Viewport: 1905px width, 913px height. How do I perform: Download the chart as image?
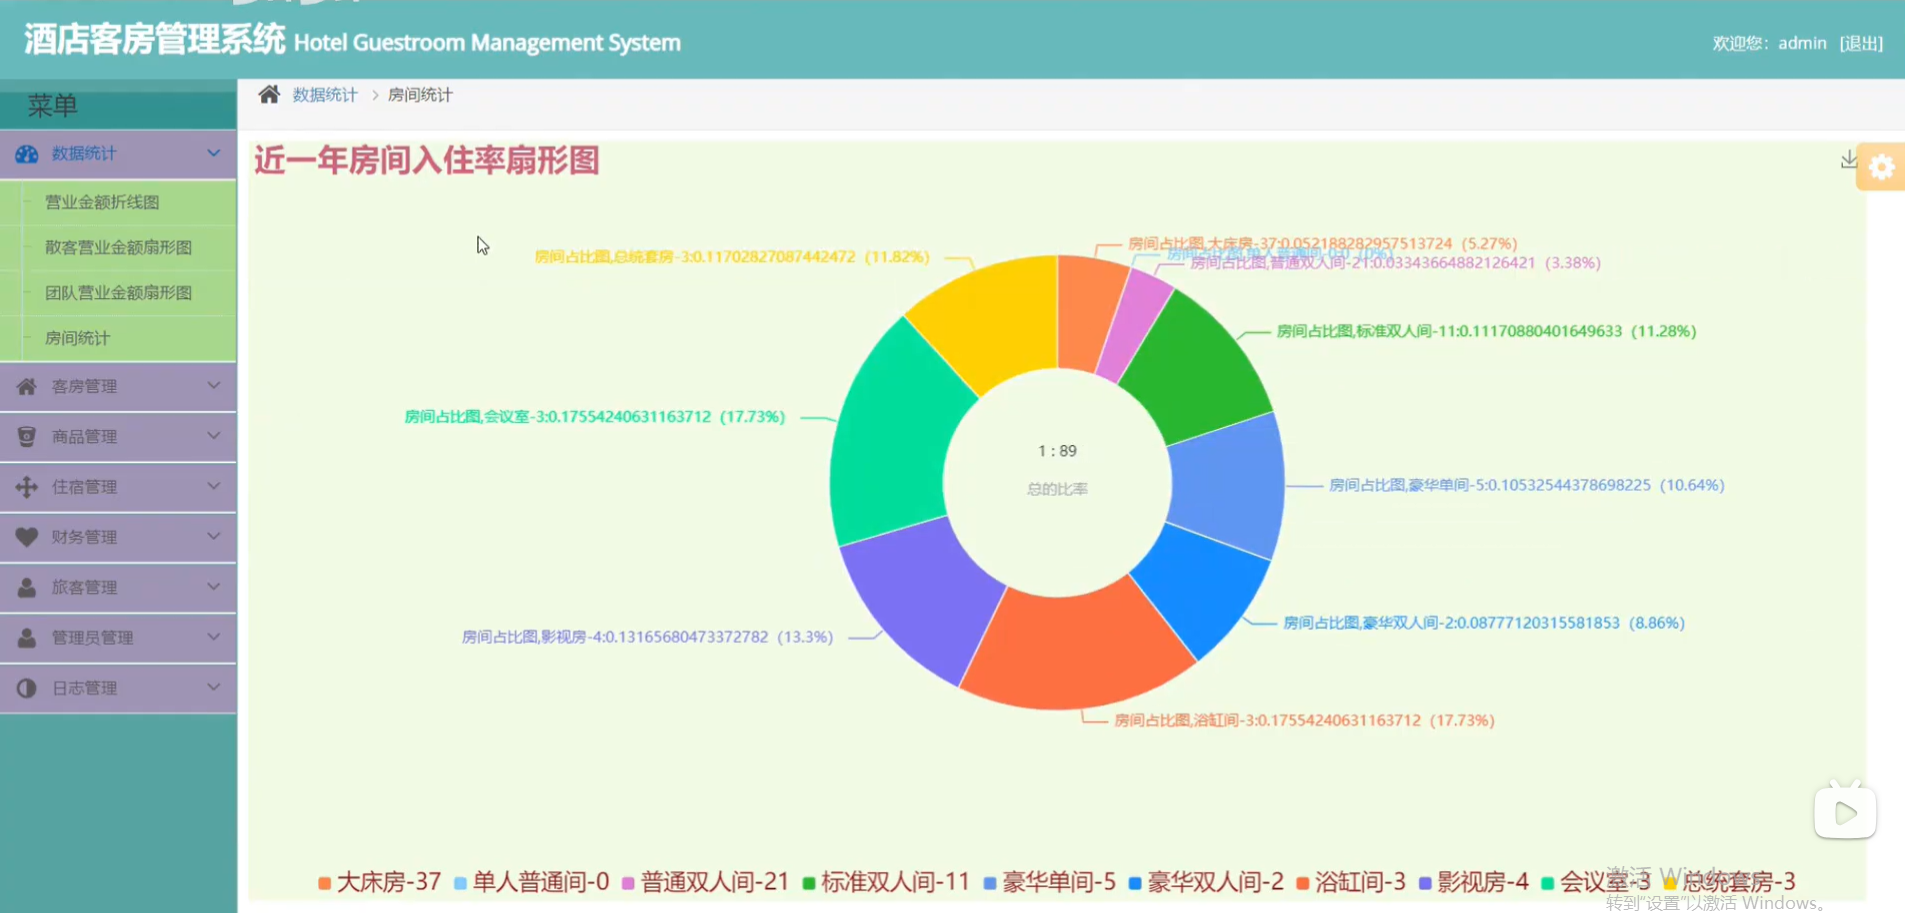(x=1848, y=160)
